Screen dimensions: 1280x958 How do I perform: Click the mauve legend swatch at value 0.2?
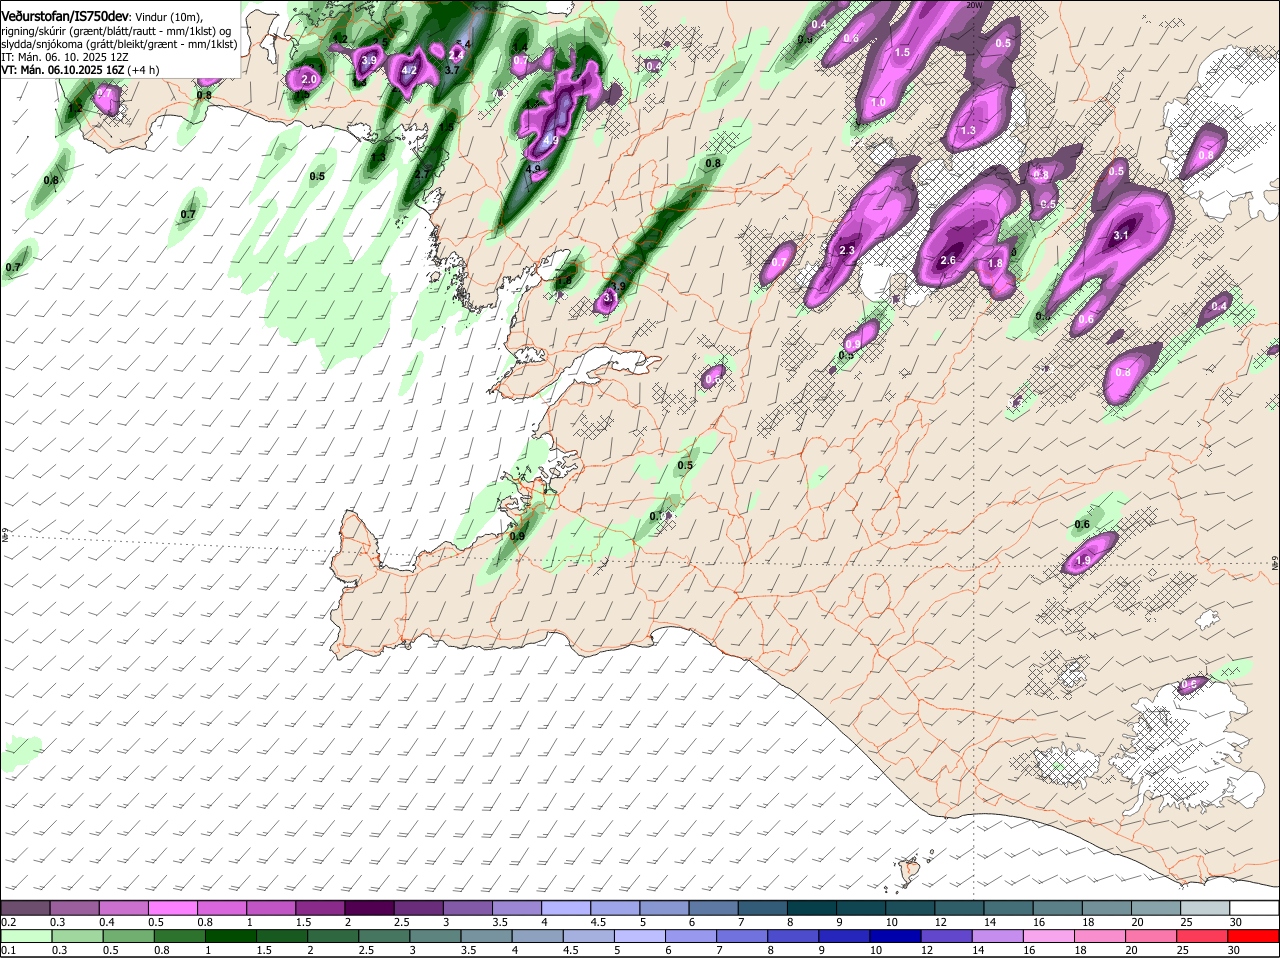pyautogui.click(x=26, y=907)
